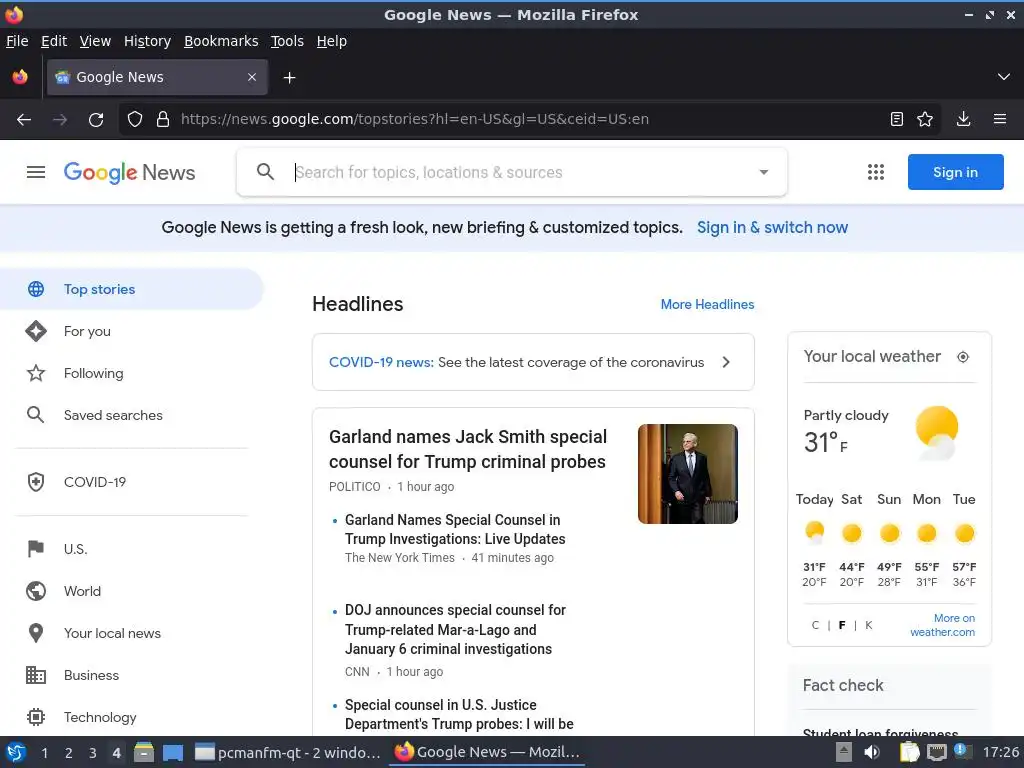Screen dimensions: 1024x768
Task: Click the chevron on the COVID-19 banner
Action: point(726,362)
